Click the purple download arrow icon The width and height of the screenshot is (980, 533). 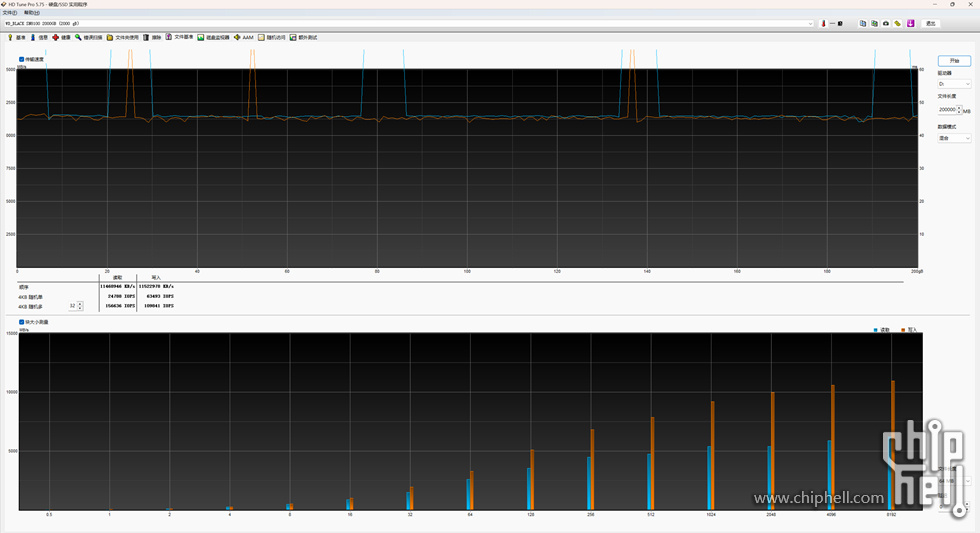(911, 24)
